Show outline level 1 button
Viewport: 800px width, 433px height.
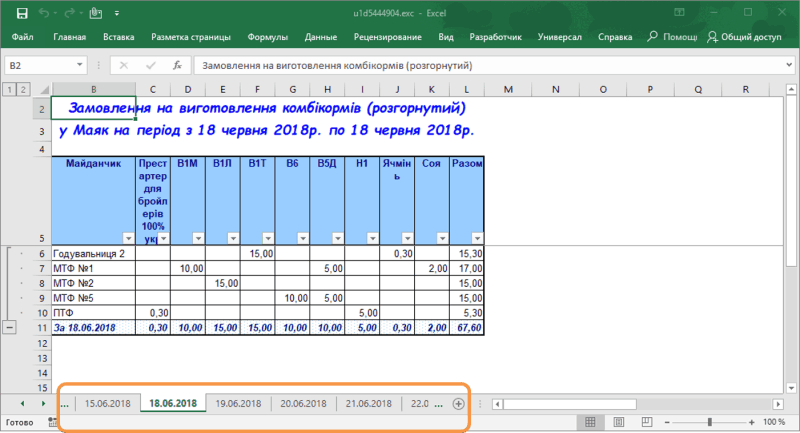(x=9, y=90)
